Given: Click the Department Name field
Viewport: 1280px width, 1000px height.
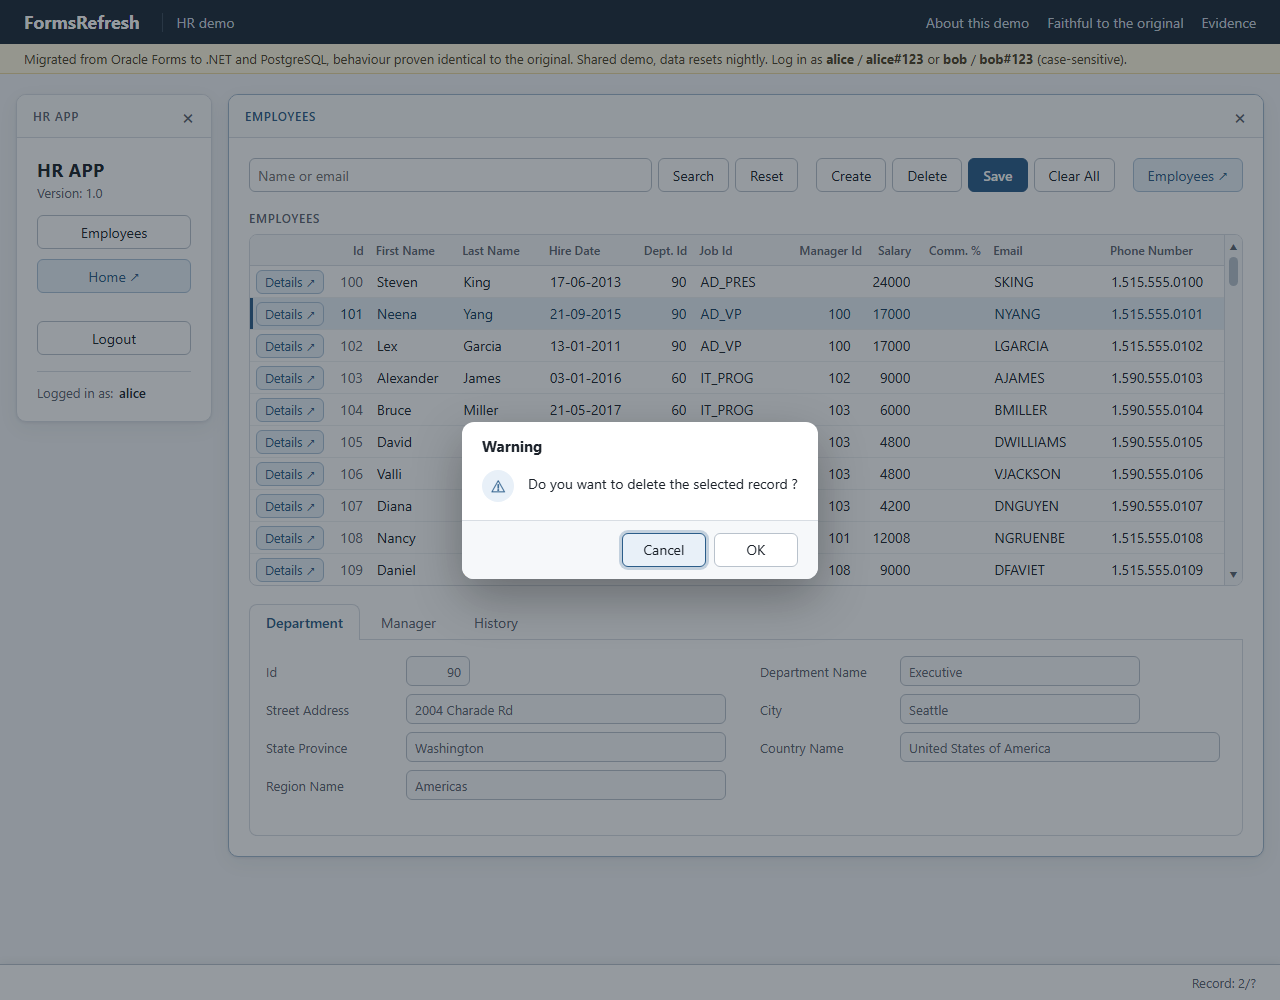Looking at the screenshot, I should pos(1020,672).
